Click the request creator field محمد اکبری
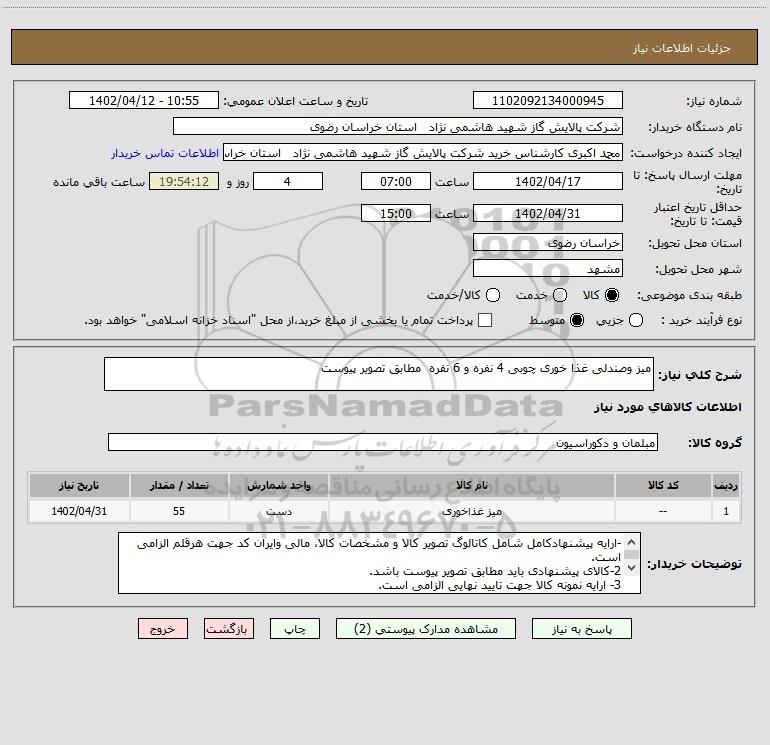 pyautogui.click(x=423, y=153)
